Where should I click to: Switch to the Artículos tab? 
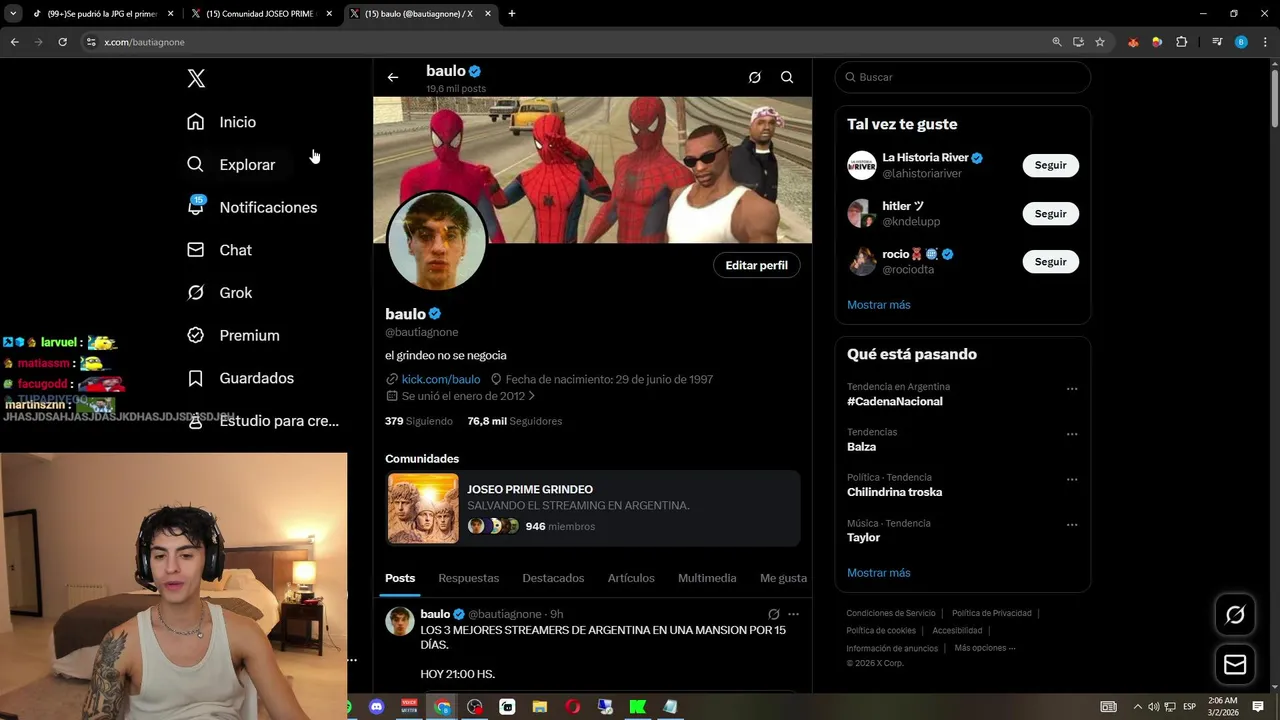click(631, 578)
